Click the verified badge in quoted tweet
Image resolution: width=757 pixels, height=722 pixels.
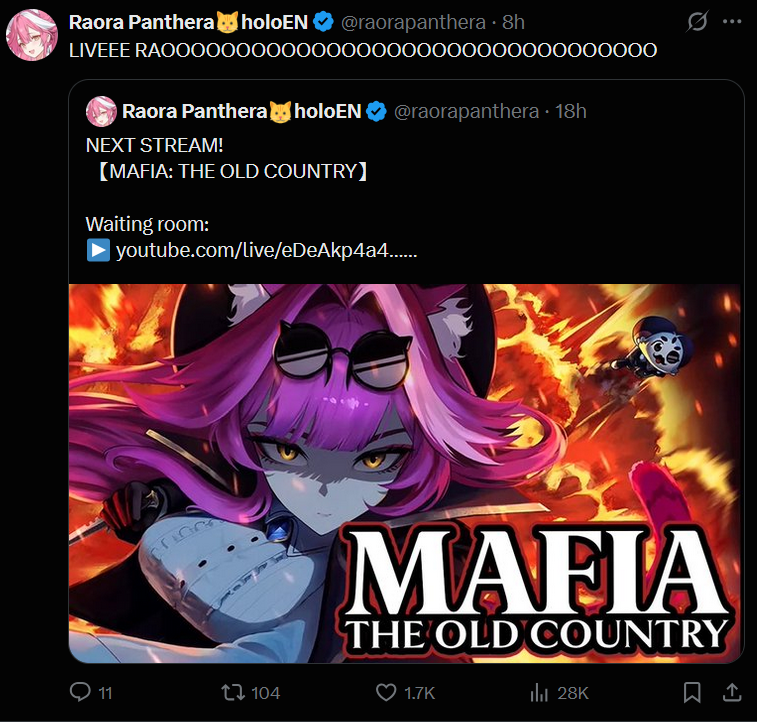tap(375, 111)
